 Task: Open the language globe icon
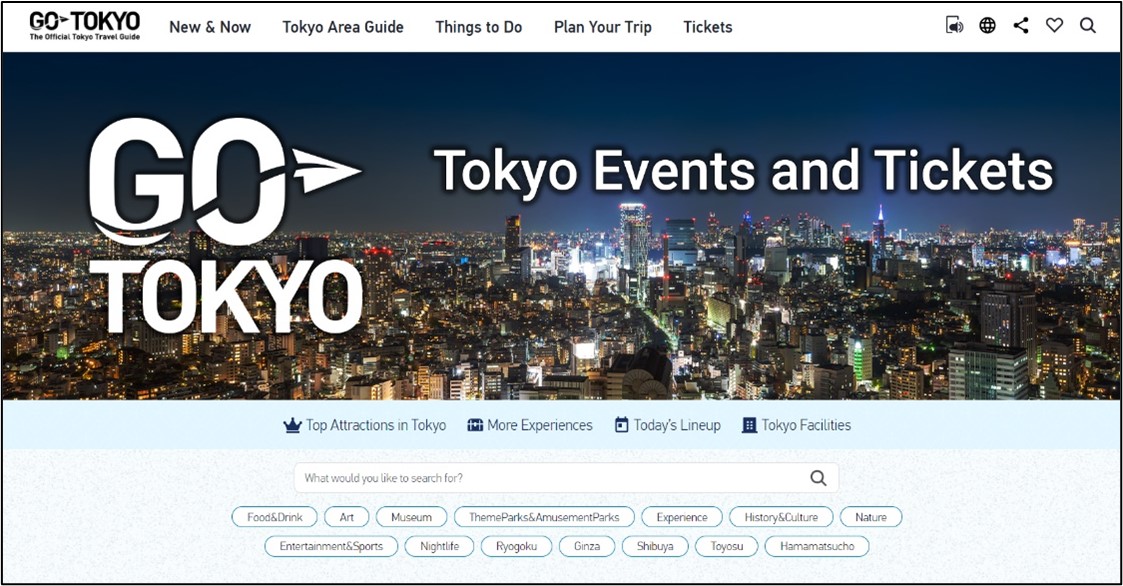point(987,26)
